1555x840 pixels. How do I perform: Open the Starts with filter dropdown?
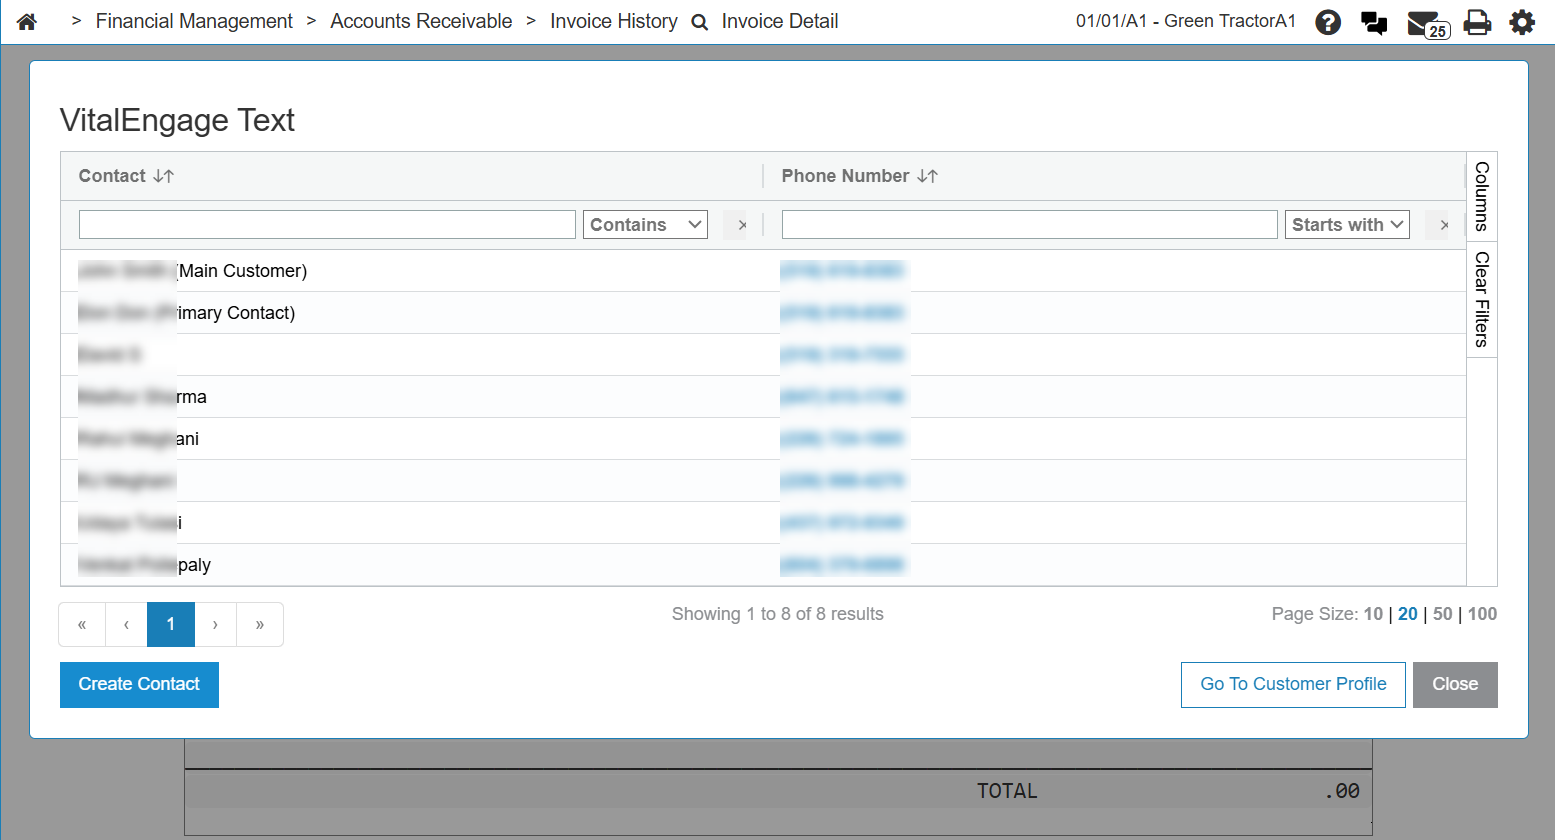[1347, 225]
